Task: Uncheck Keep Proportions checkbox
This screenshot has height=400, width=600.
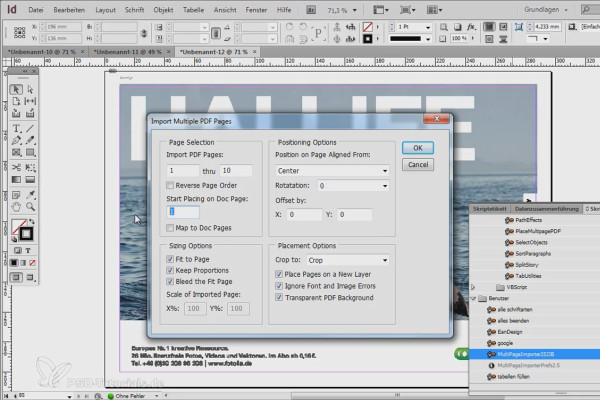Action: coord(170,270)
